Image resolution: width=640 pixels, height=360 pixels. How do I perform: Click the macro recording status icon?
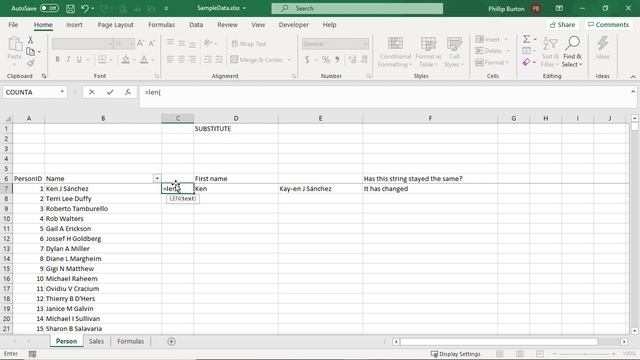click(x=32, y=354)
